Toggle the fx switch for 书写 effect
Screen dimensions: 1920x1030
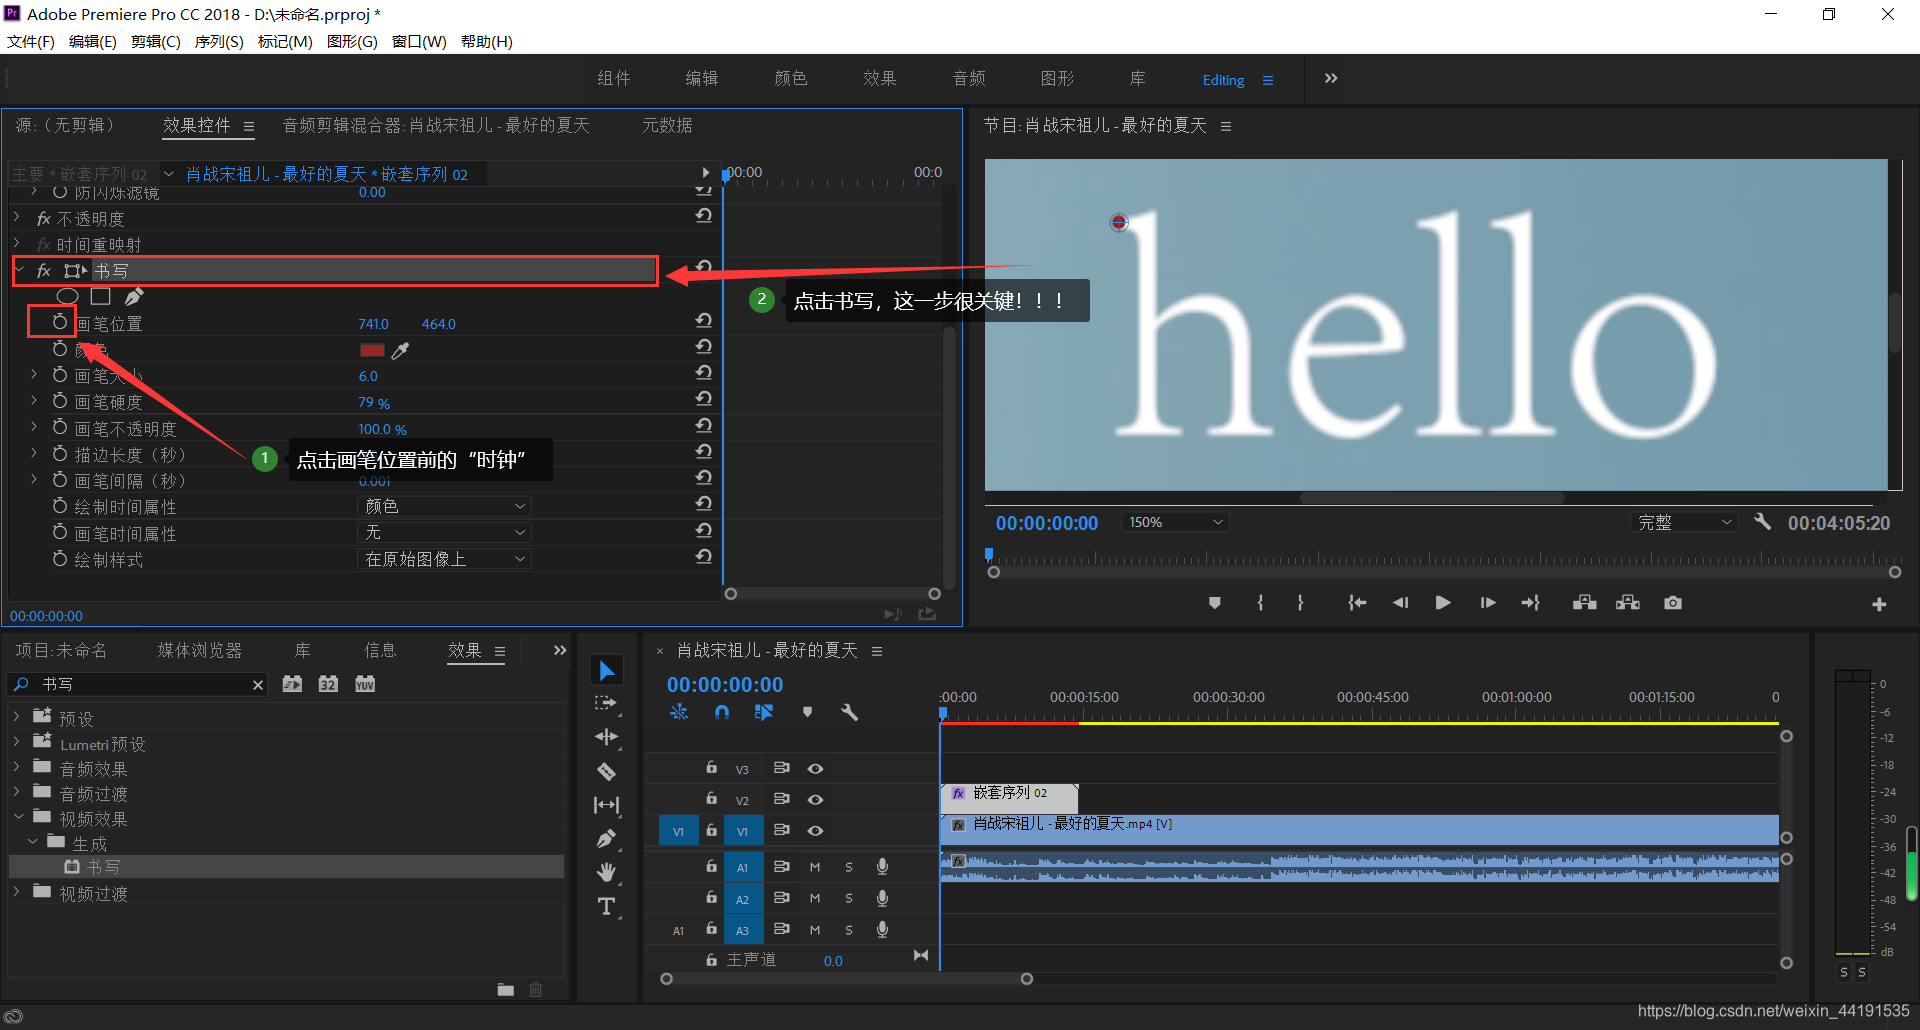[44, 271]
